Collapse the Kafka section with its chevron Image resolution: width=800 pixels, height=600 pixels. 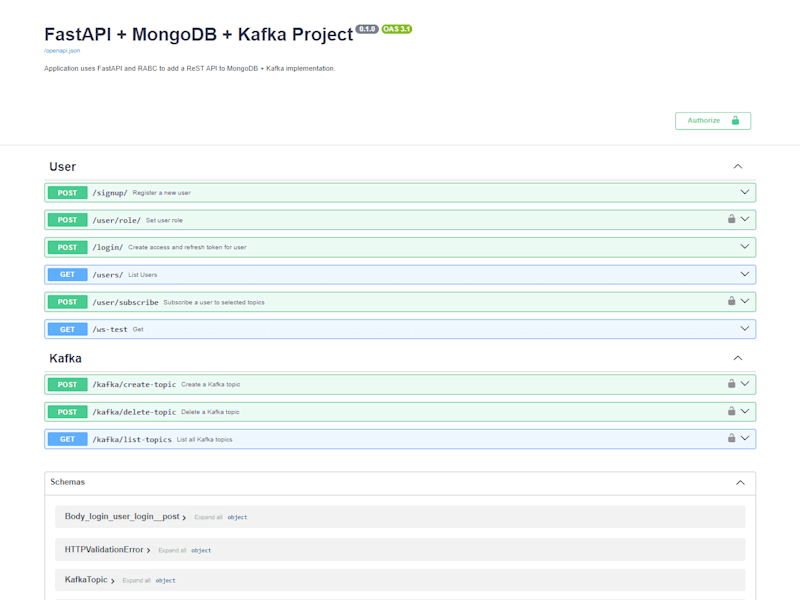pyautogui.click(x=738, y=358)
